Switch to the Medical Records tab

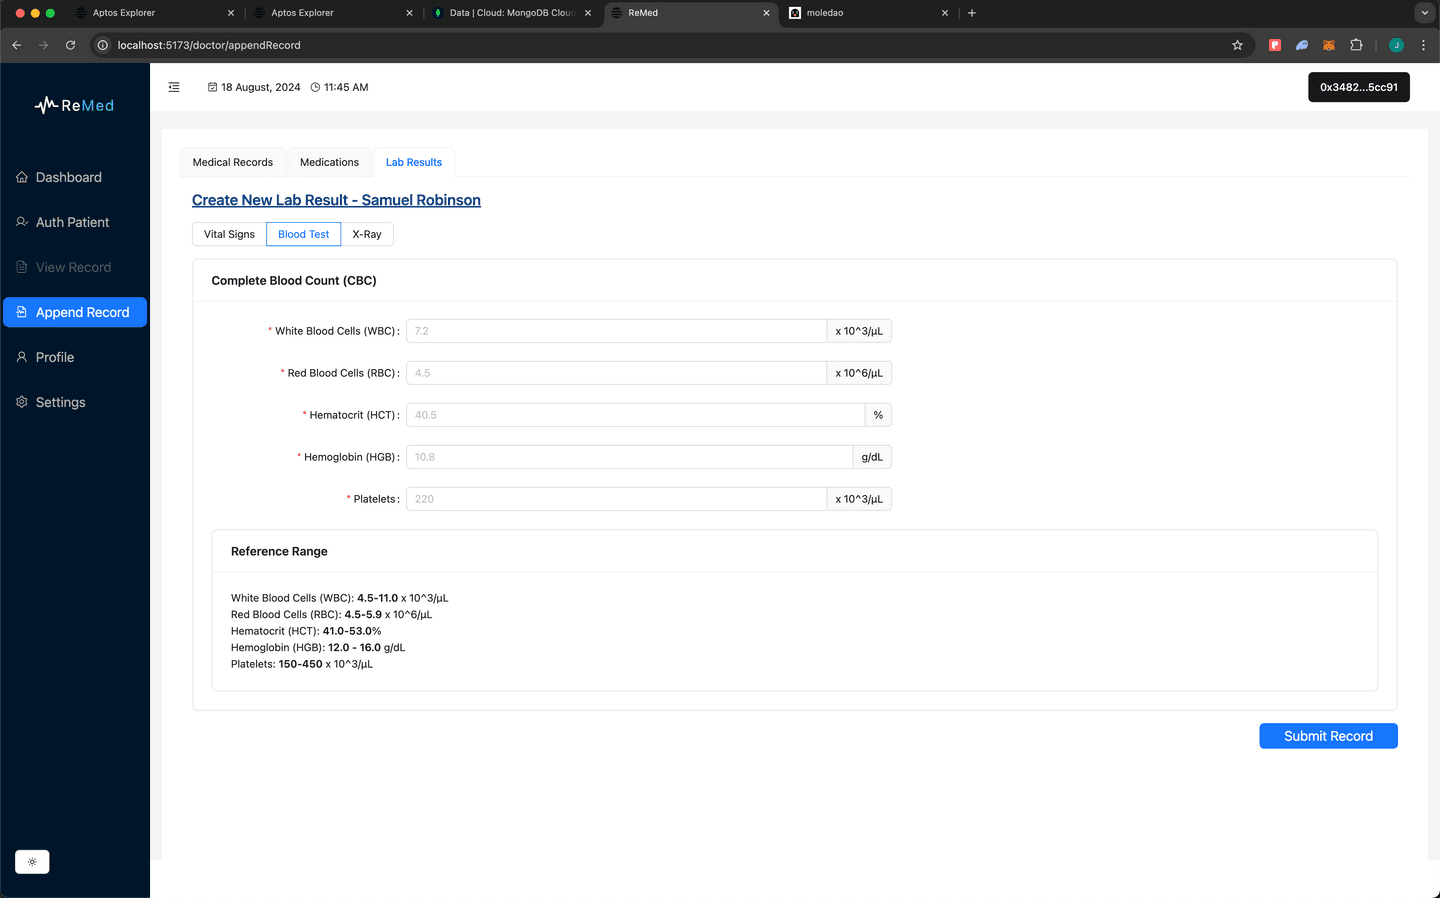pyautogui.click(x=232, y=162)
